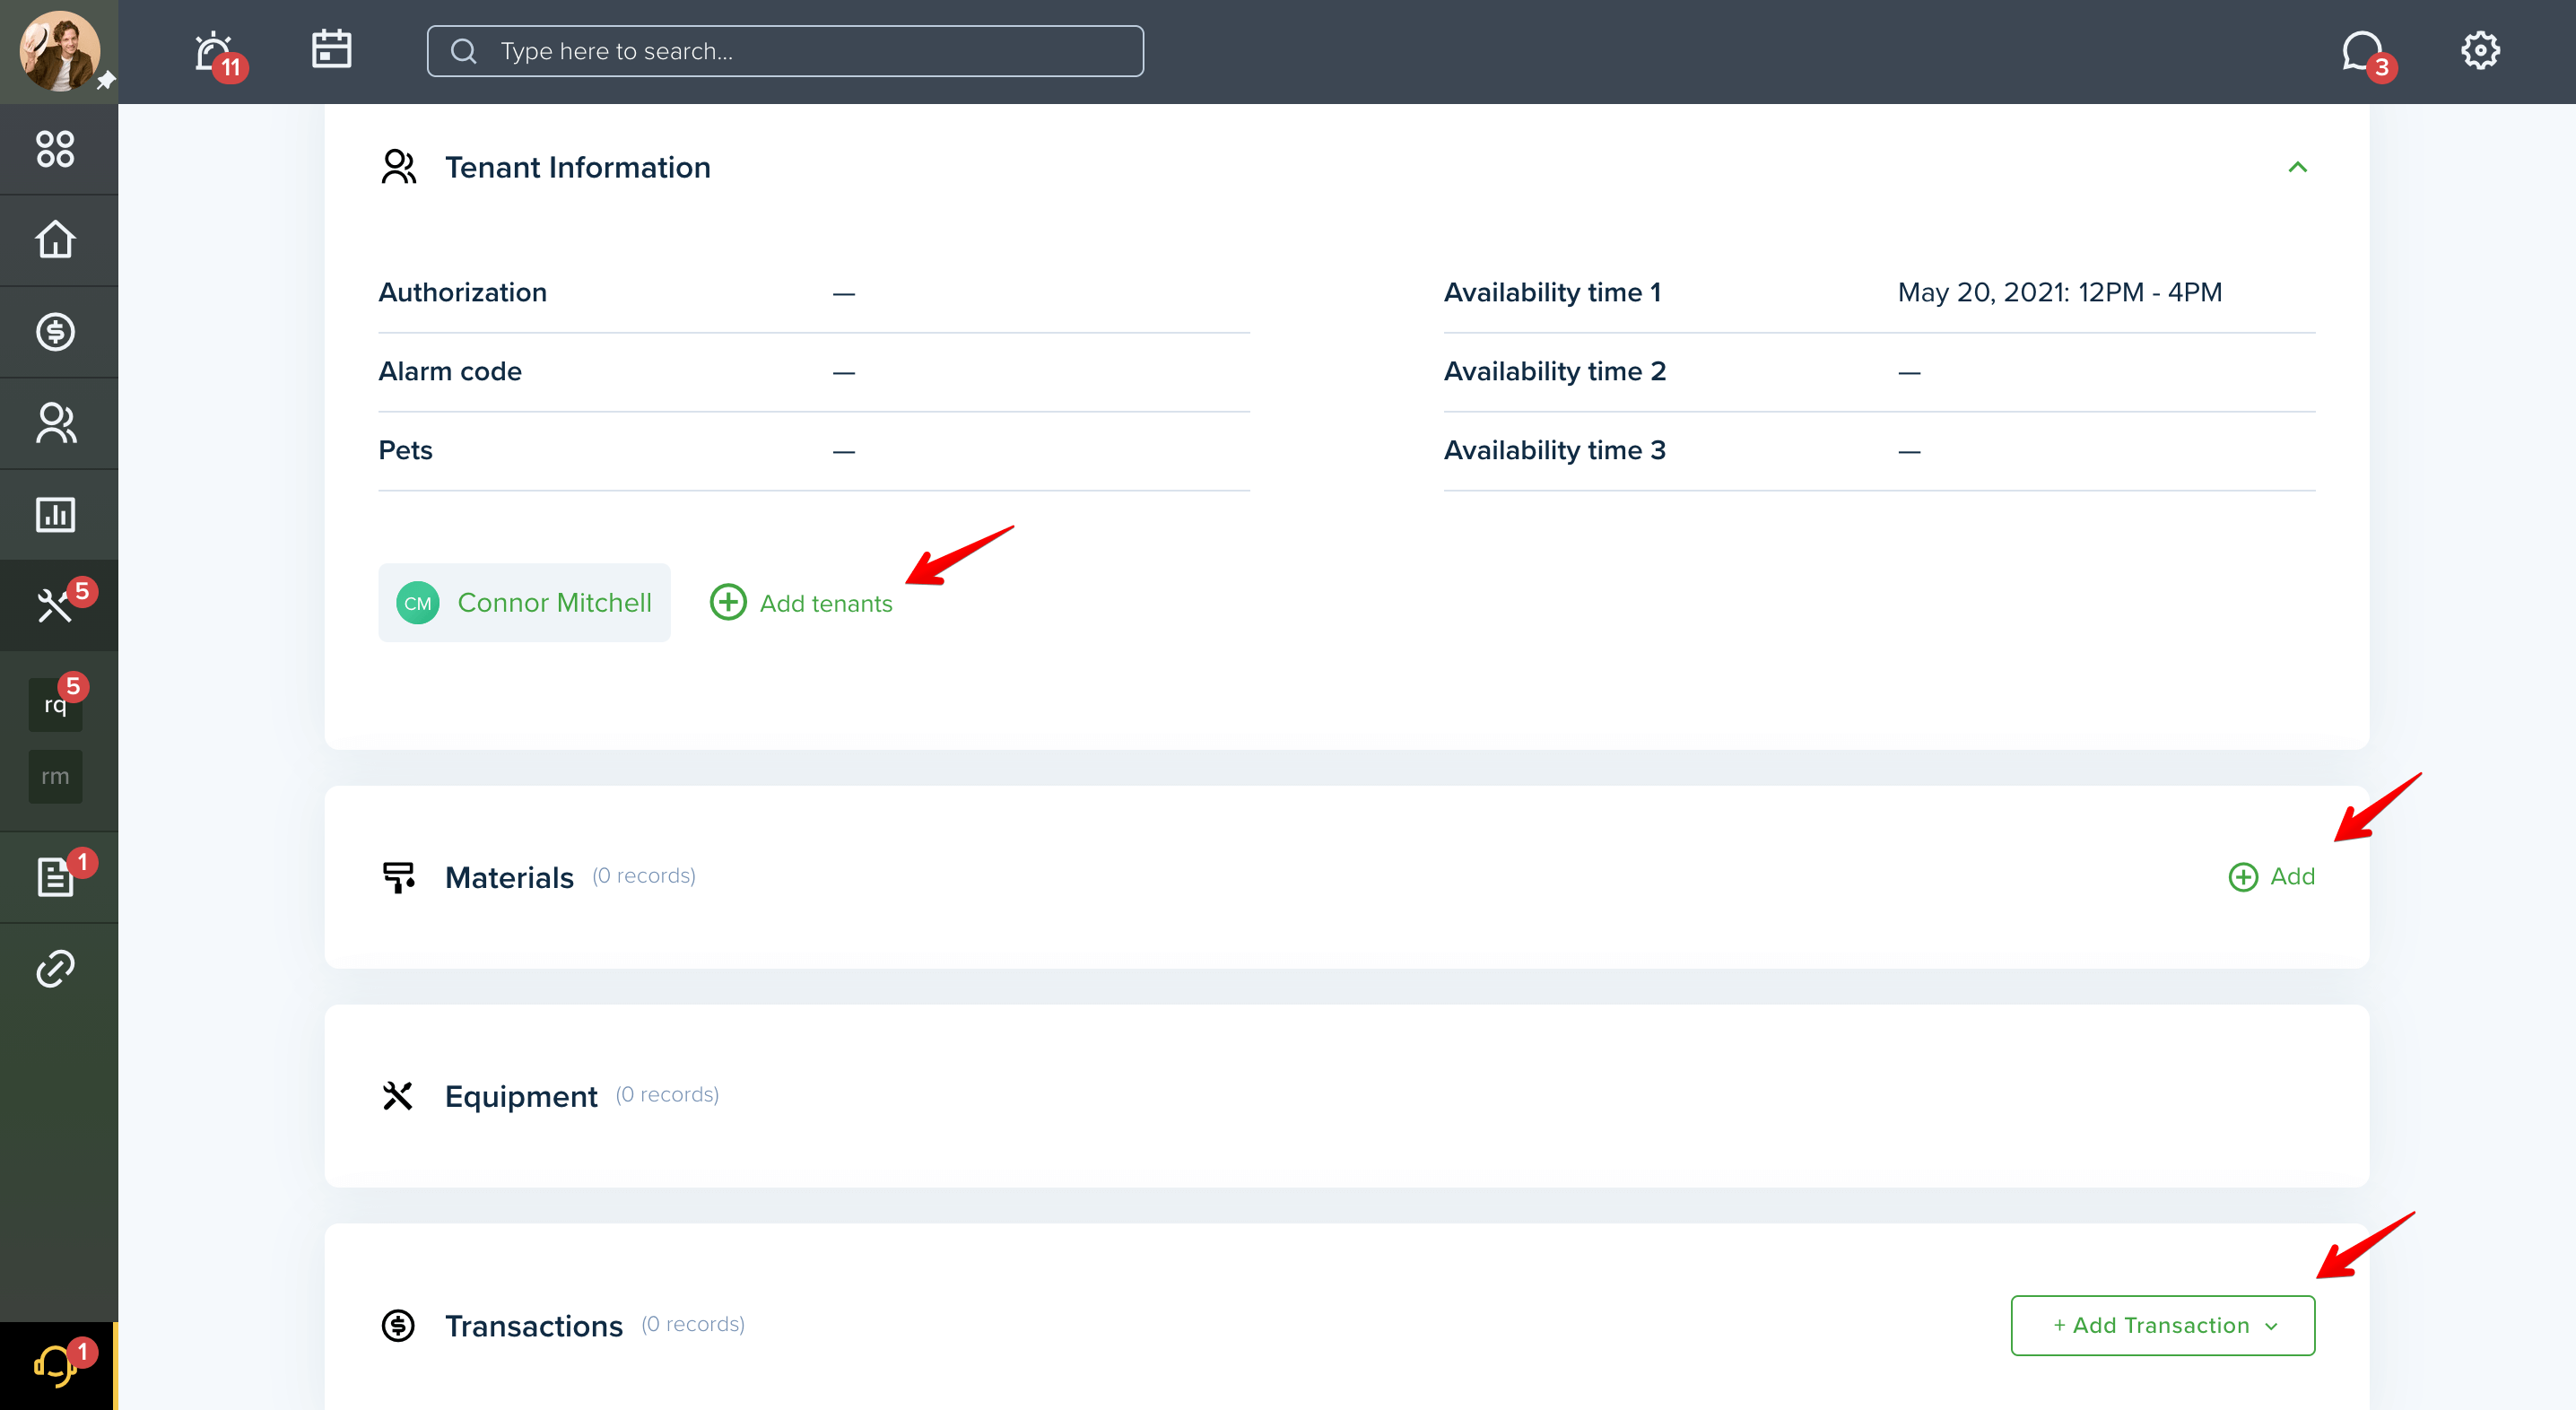Click the Equipment section heading
This screenshot has height=1410, width=2576.
point(521,1096)
